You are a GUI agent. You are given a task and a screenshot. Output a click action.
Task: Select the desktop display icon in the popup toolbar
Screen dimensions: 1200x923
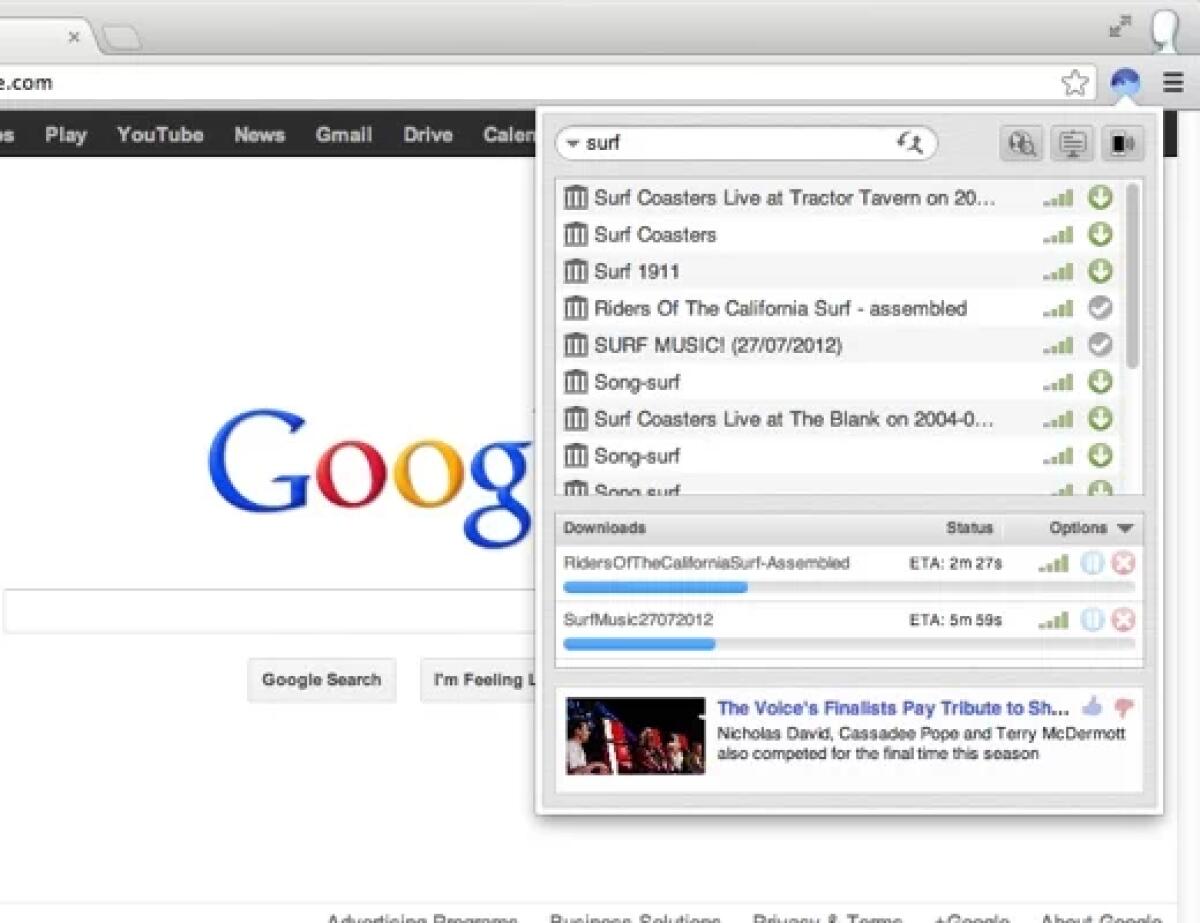point(1072,143)
